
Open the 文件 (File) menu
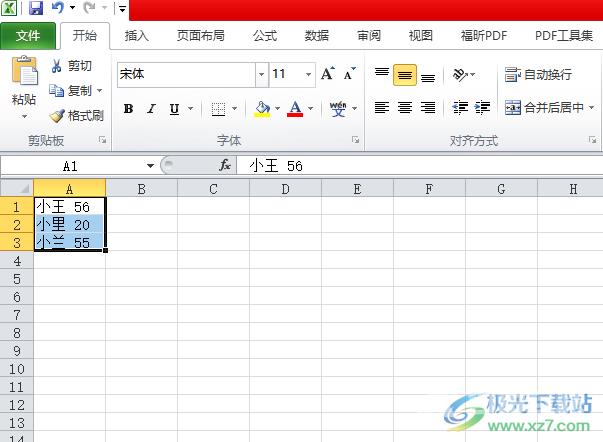[x=28, y=36]
